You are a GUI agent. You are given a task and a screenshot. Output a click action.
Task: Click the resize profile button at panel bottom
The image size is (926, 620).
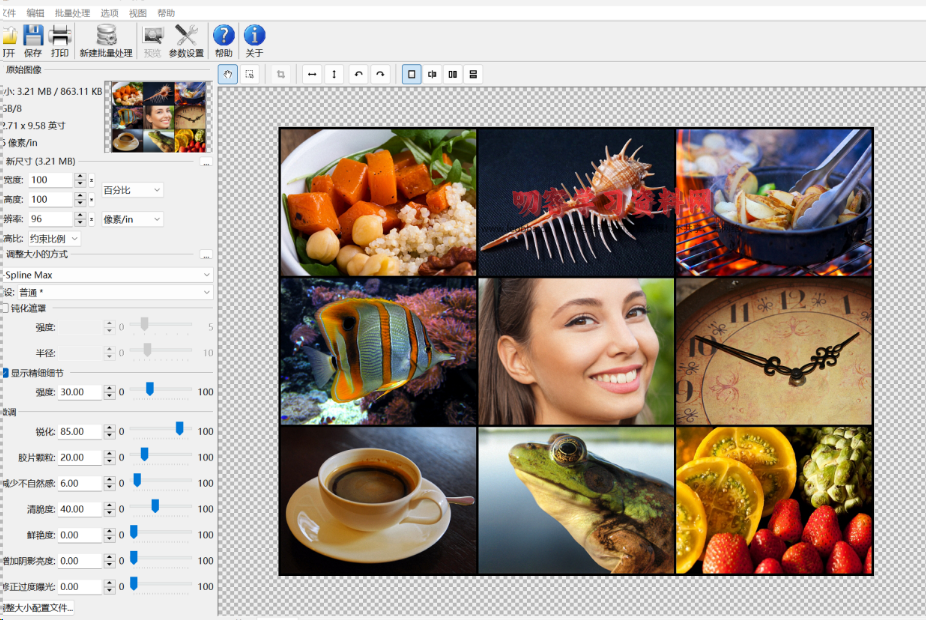point(38,607)
